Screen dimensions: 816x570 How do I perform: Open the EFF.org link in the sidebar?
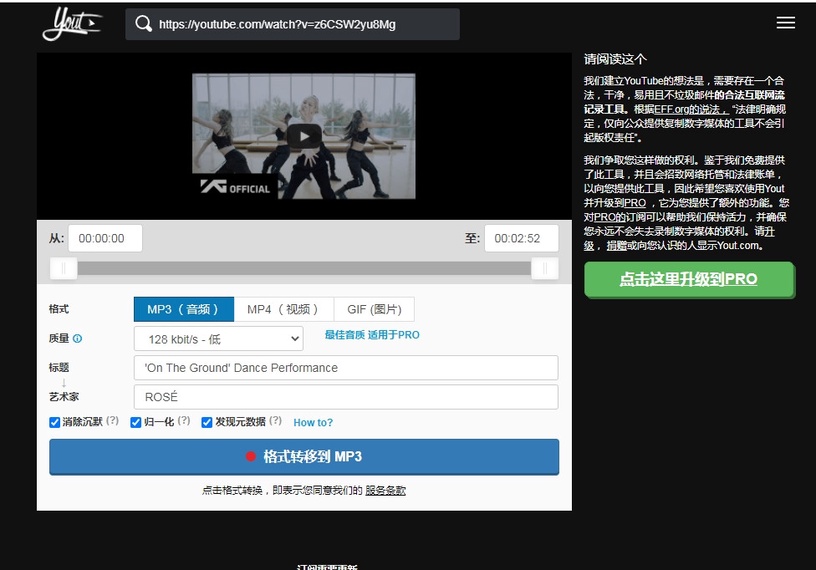690,109
